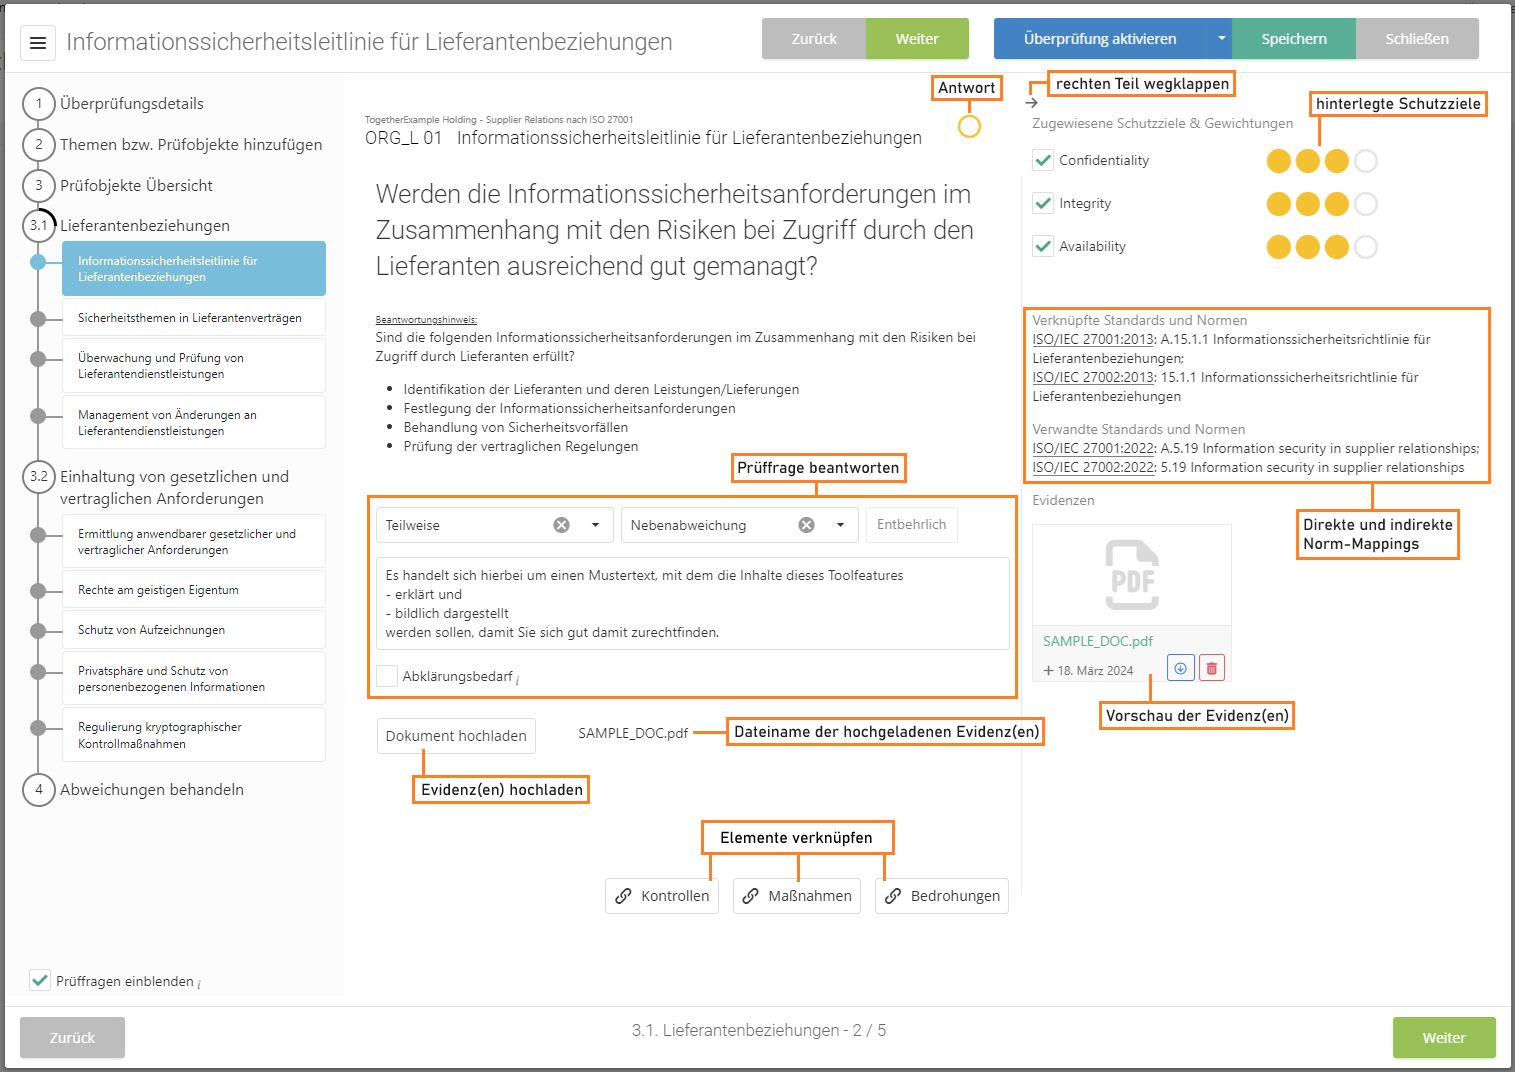
Task: Uncheck the Confidentiality checkbox
Action: [1043, 160]
